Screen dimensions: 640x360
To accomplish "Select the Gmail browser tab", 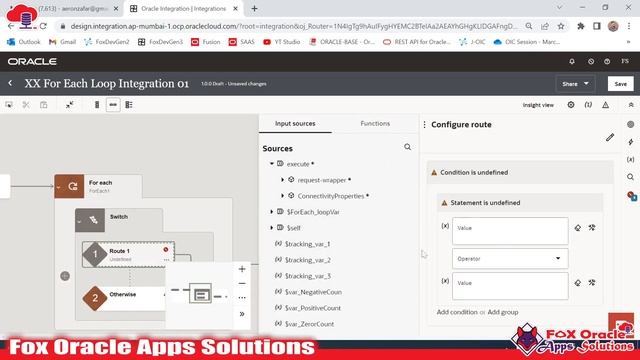I will click(73, 9).
